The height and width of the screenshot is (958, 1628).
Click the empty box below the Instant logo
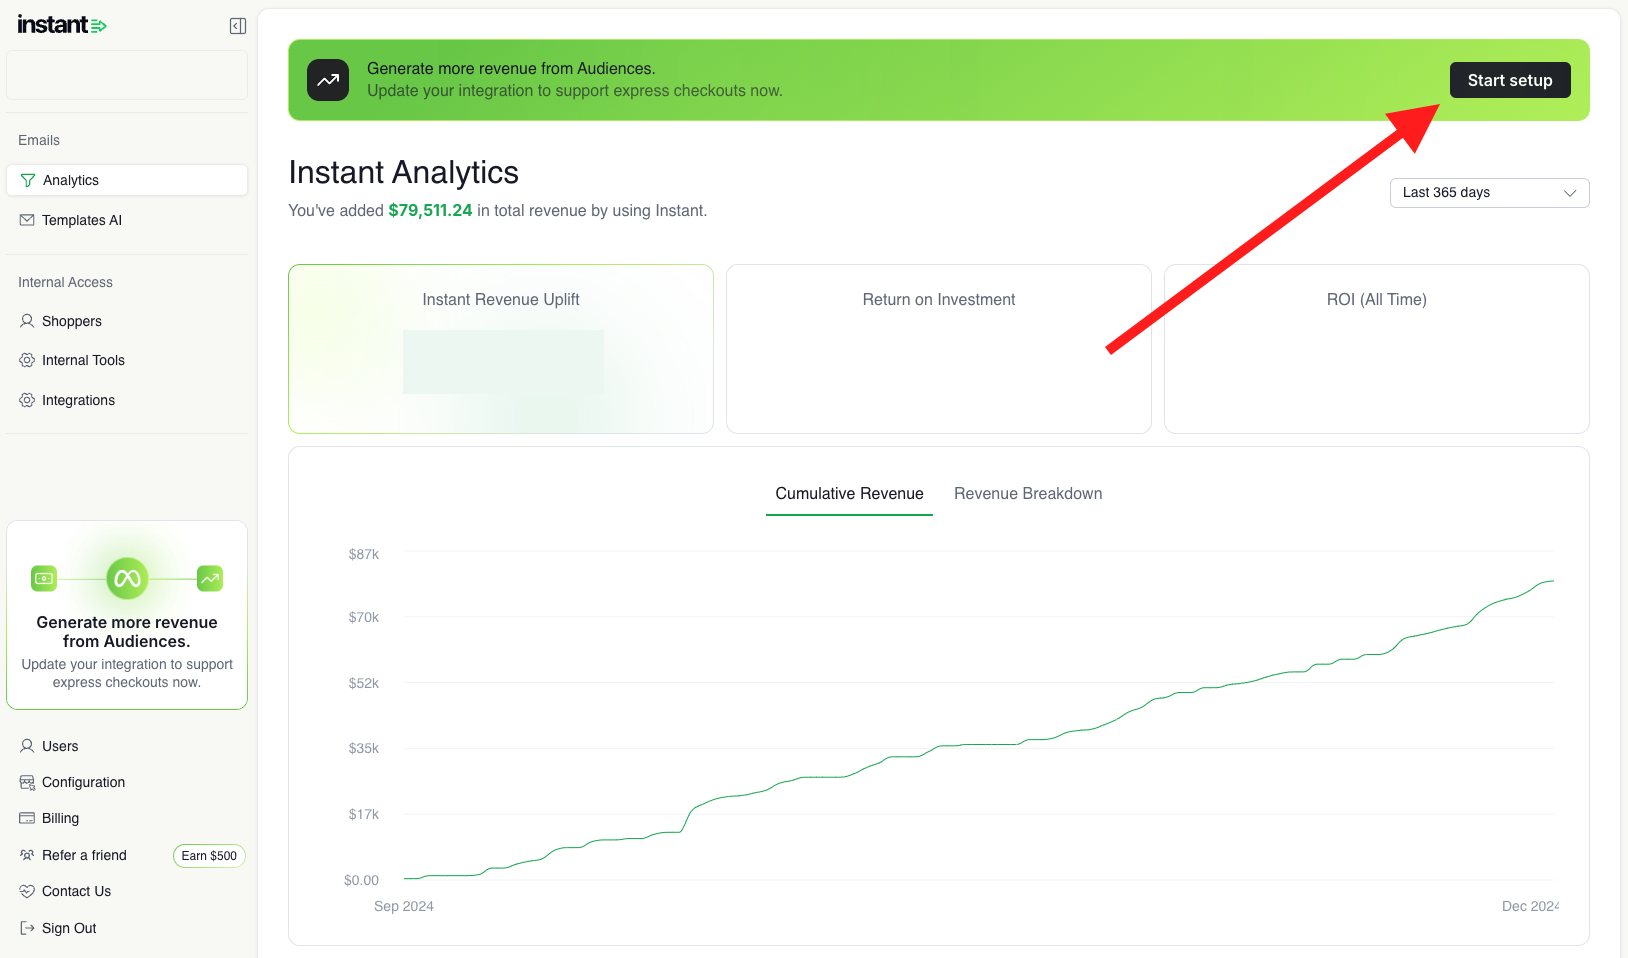click(x=127, y=75)
